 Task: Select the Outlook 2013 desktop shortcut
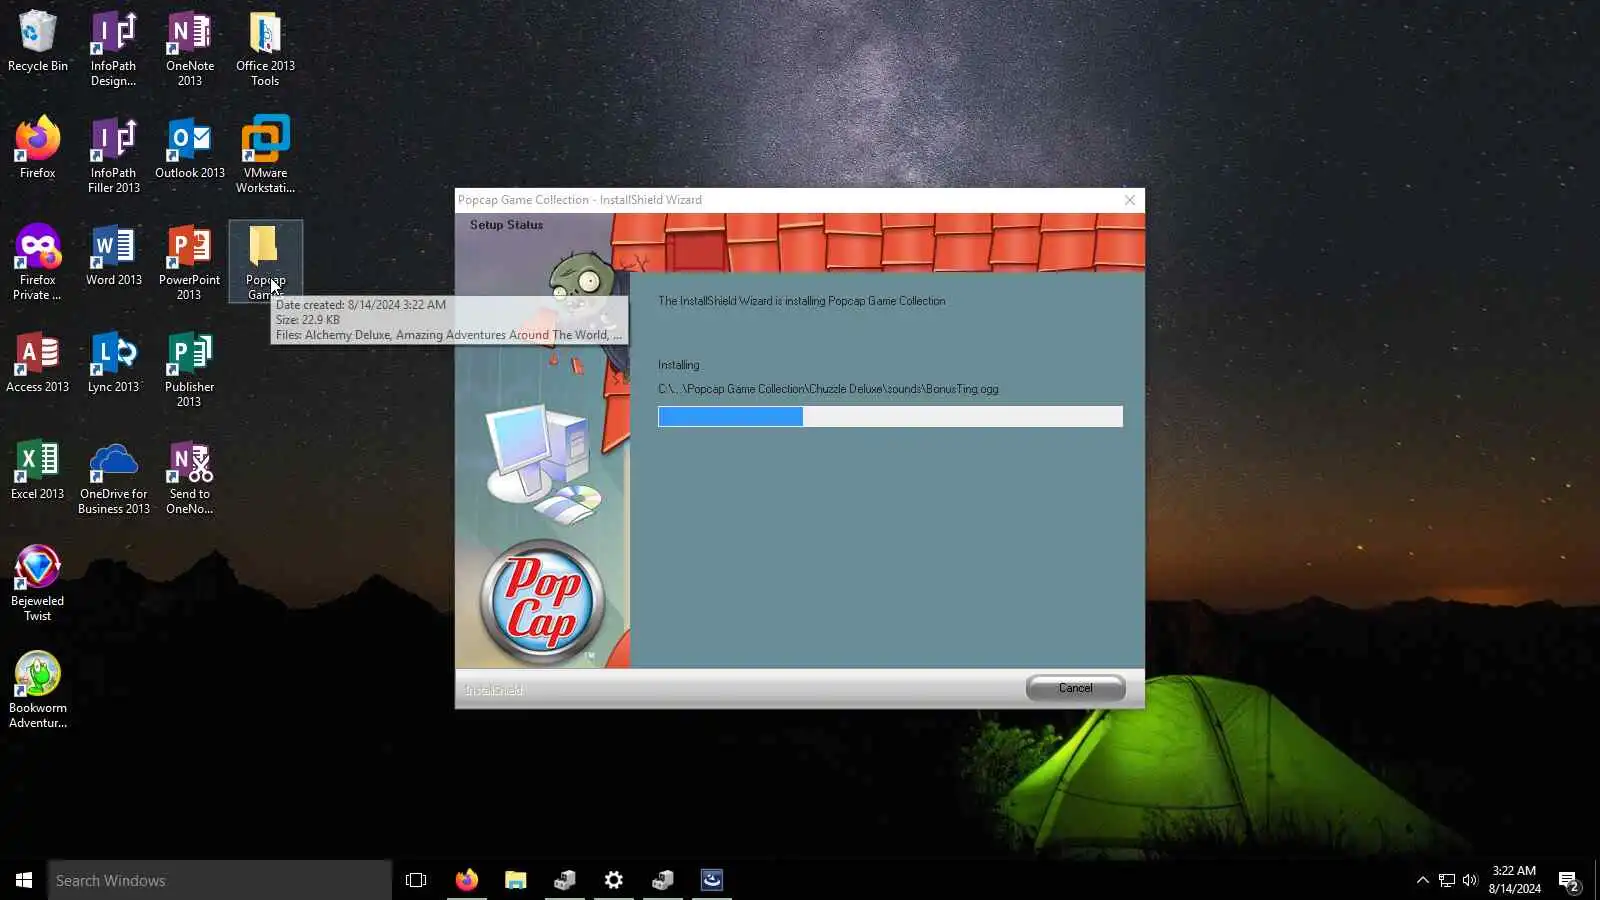click(x=190, y=148)
